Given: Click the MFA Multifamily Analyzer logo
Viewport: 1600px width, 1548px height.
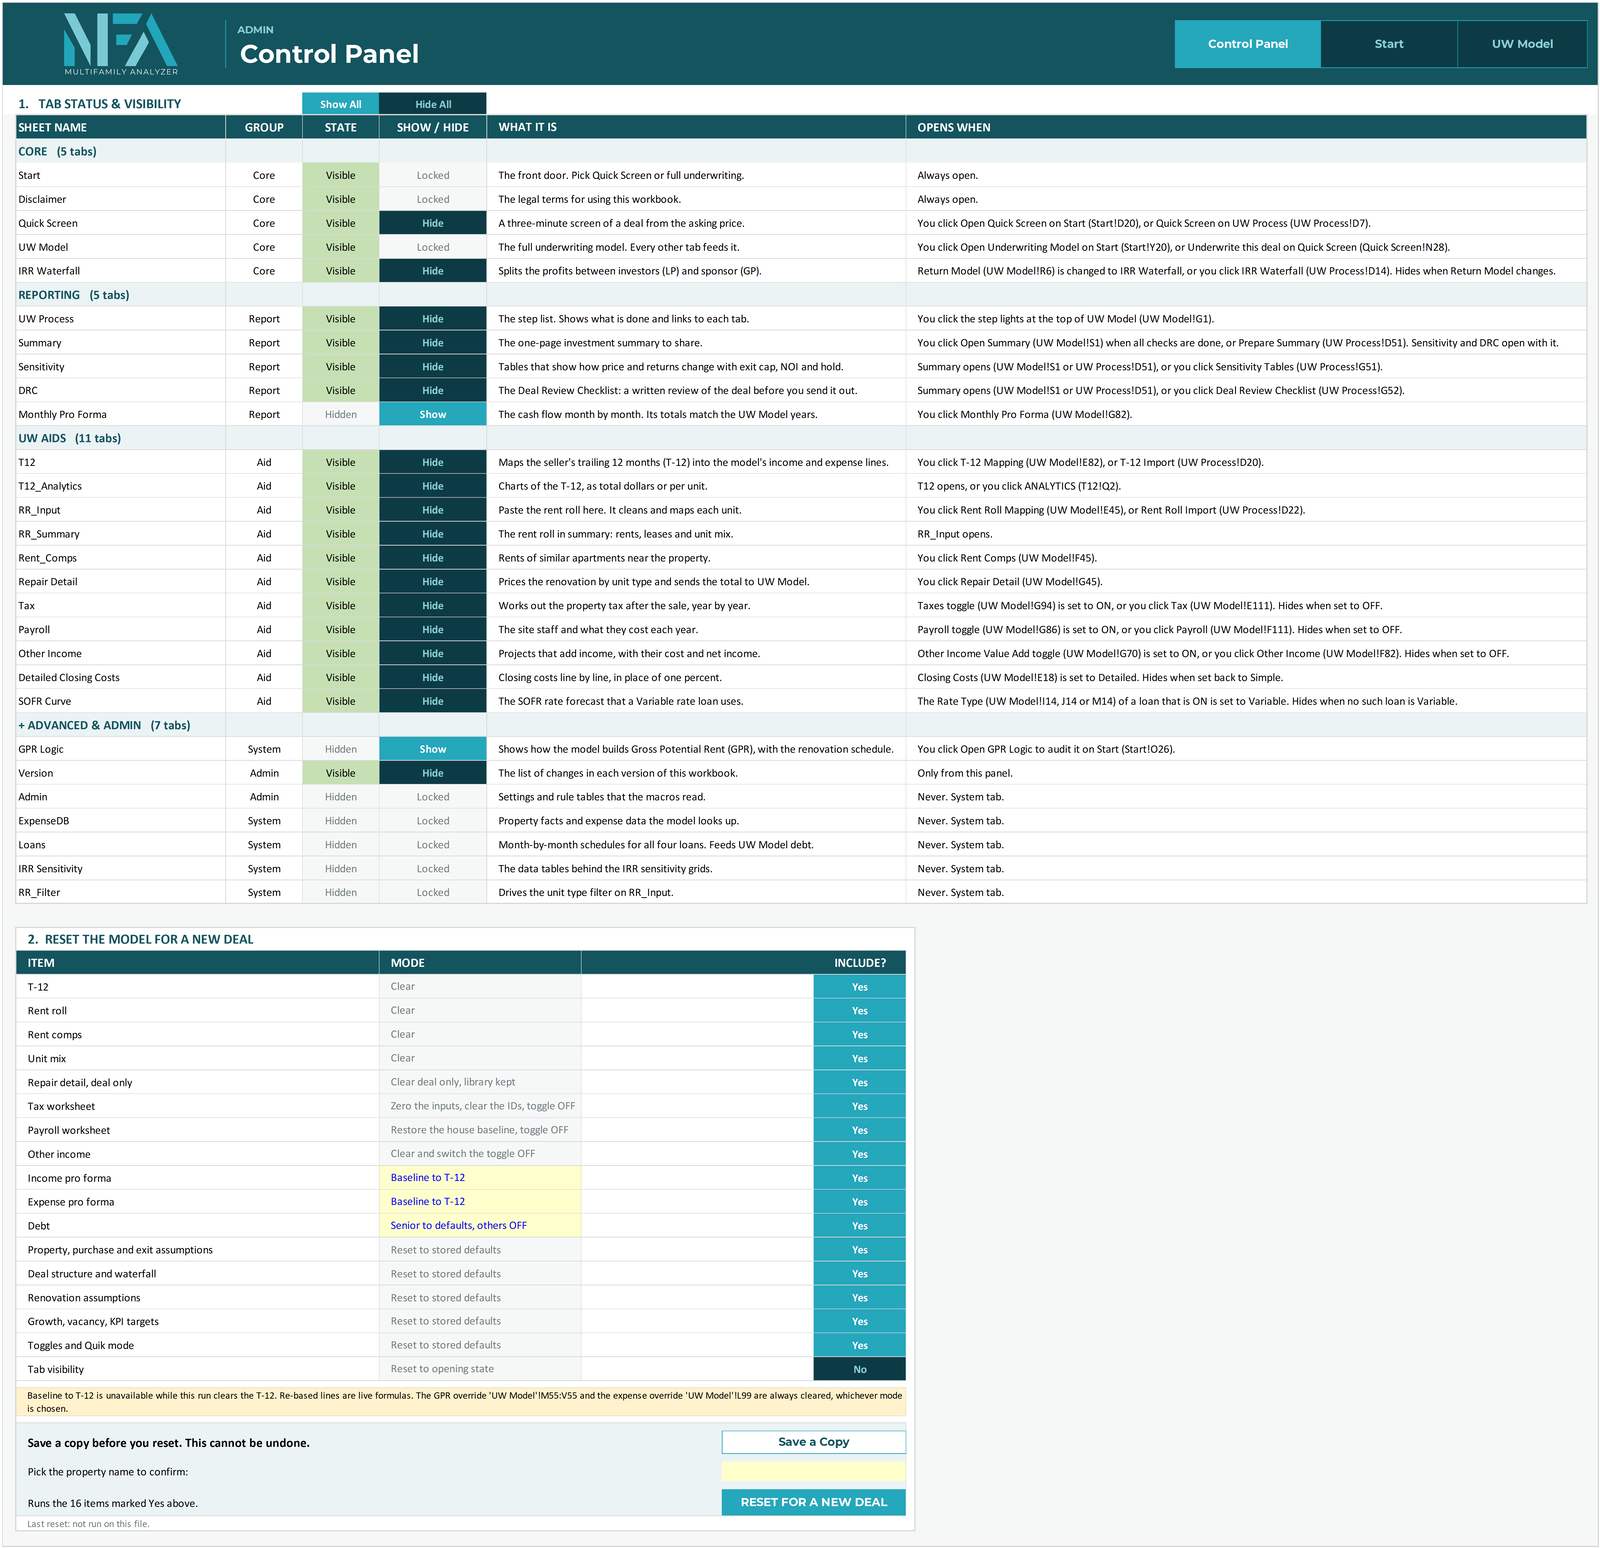Looking at the screenshot, I should click(121, 44).
